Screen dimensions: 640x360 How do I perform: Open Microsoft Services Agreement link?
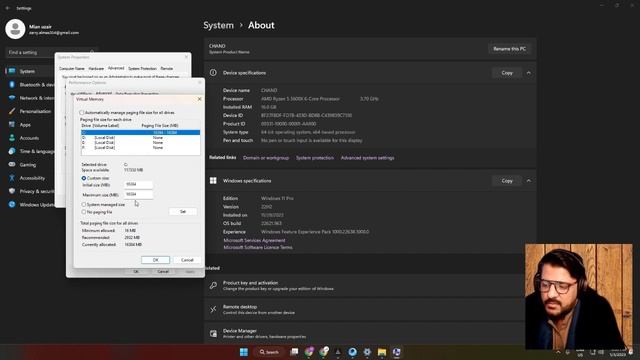(254, 240)
